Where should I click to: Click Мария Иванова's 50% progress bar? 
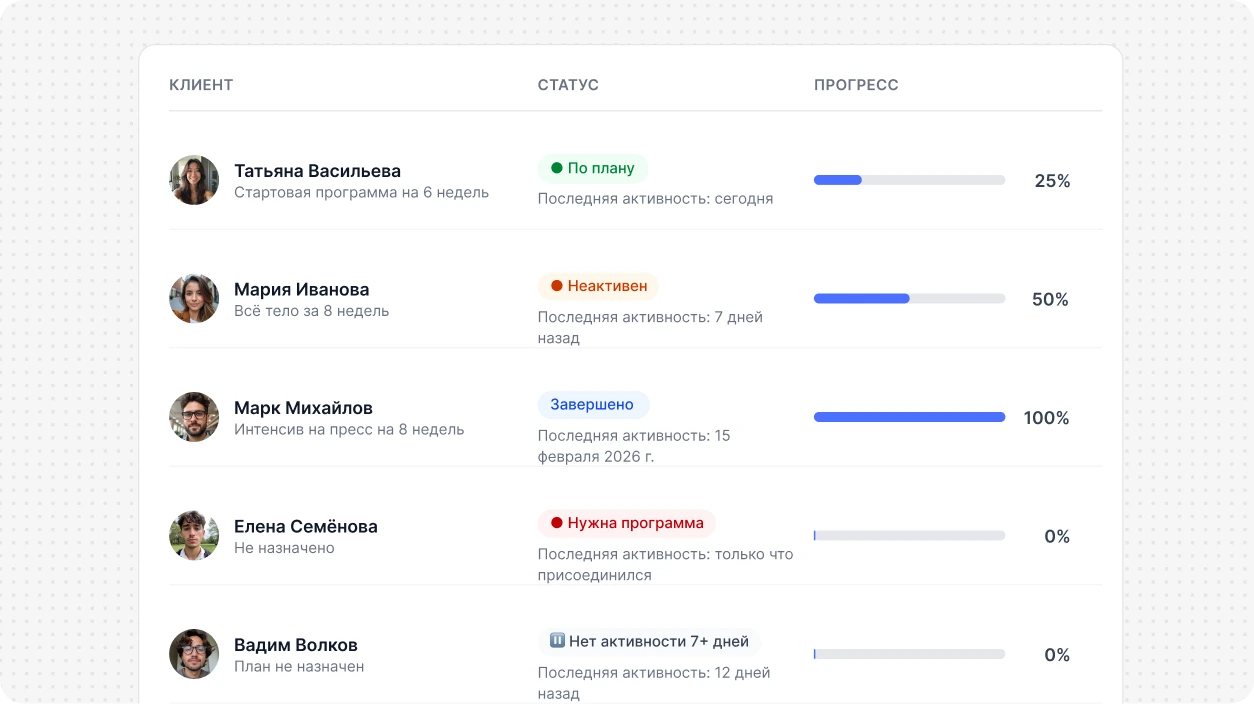909,299
